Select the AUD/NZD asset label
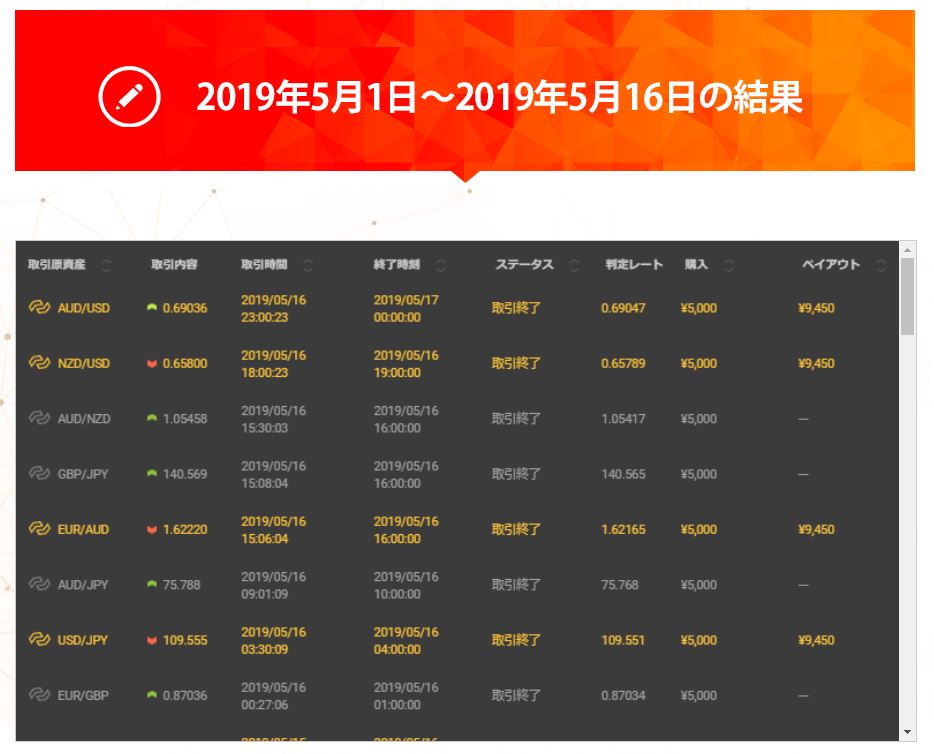Screen dimensions: 934x754 (84, 419)
